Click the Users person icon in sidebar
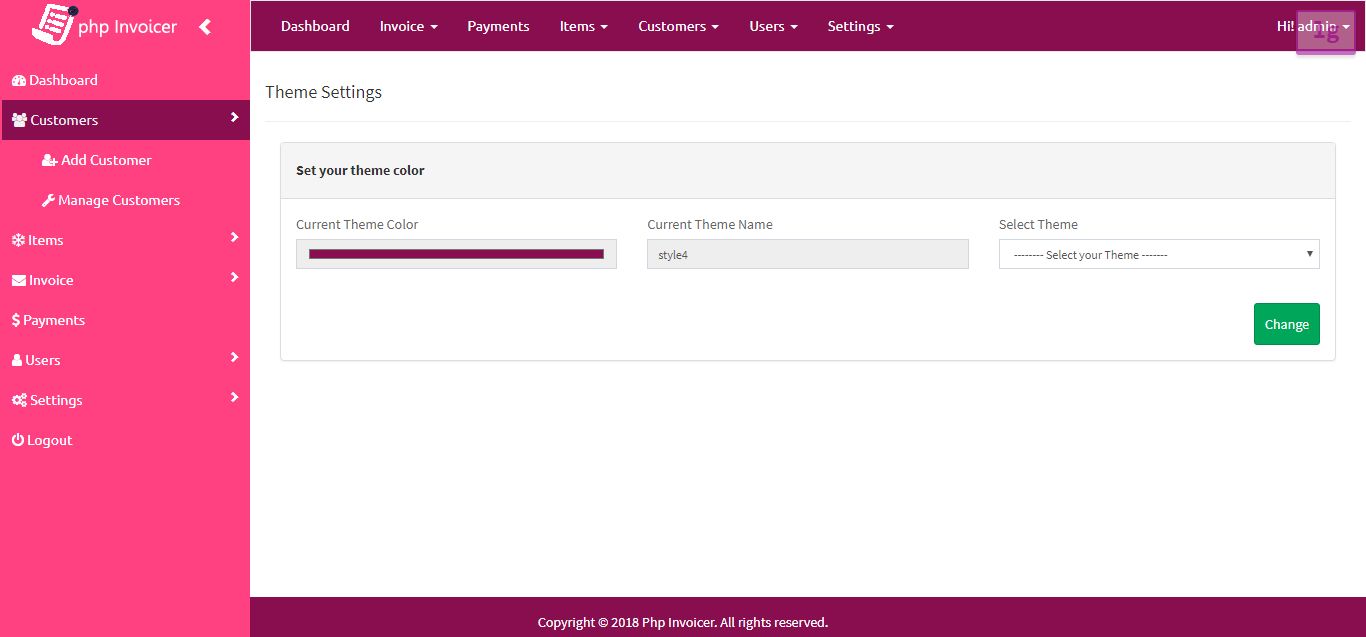The width and height of the screenshot is (1366, 637). (x=17, y=360)
